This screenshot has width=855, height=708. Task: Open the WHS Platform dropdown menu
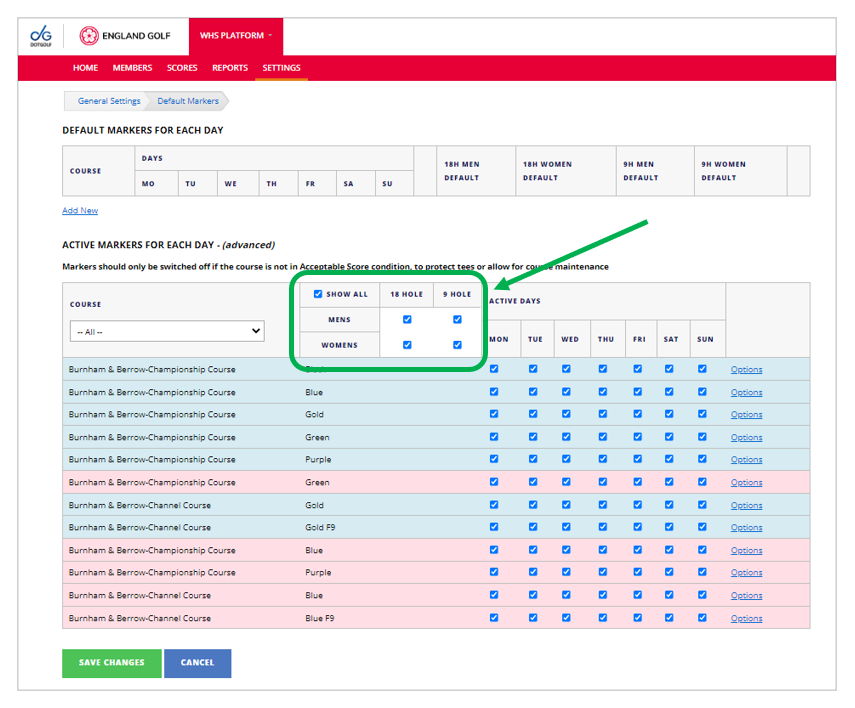pos(235,36)
